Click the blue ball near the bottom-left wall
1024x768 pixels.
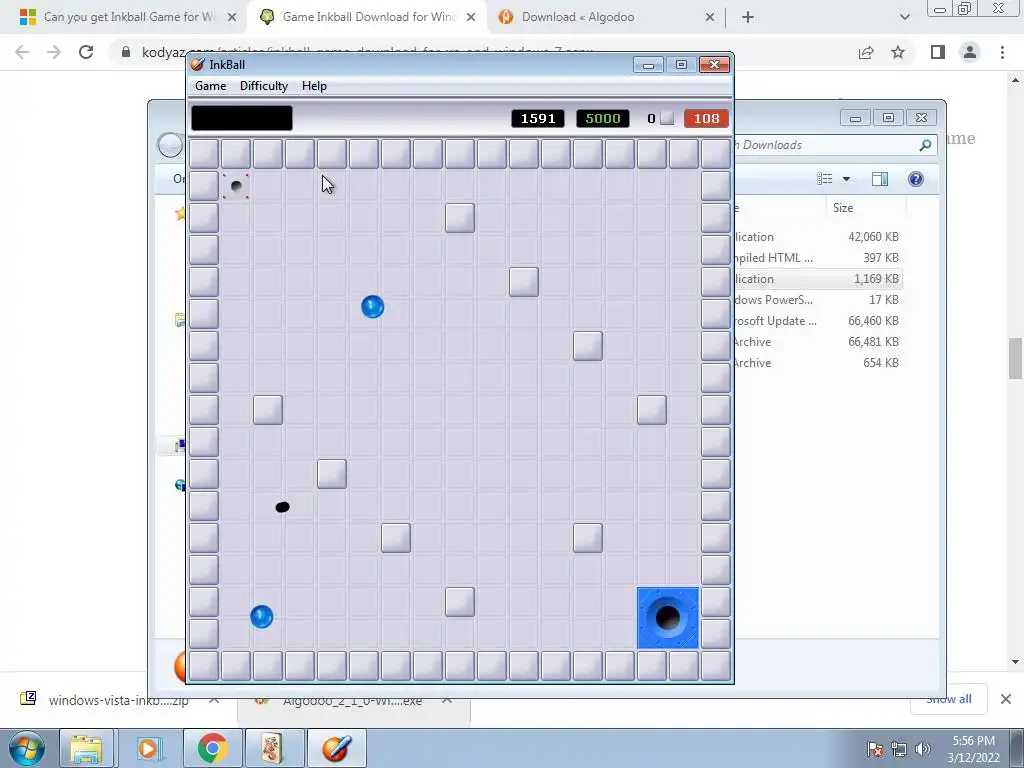coord(261,616)
